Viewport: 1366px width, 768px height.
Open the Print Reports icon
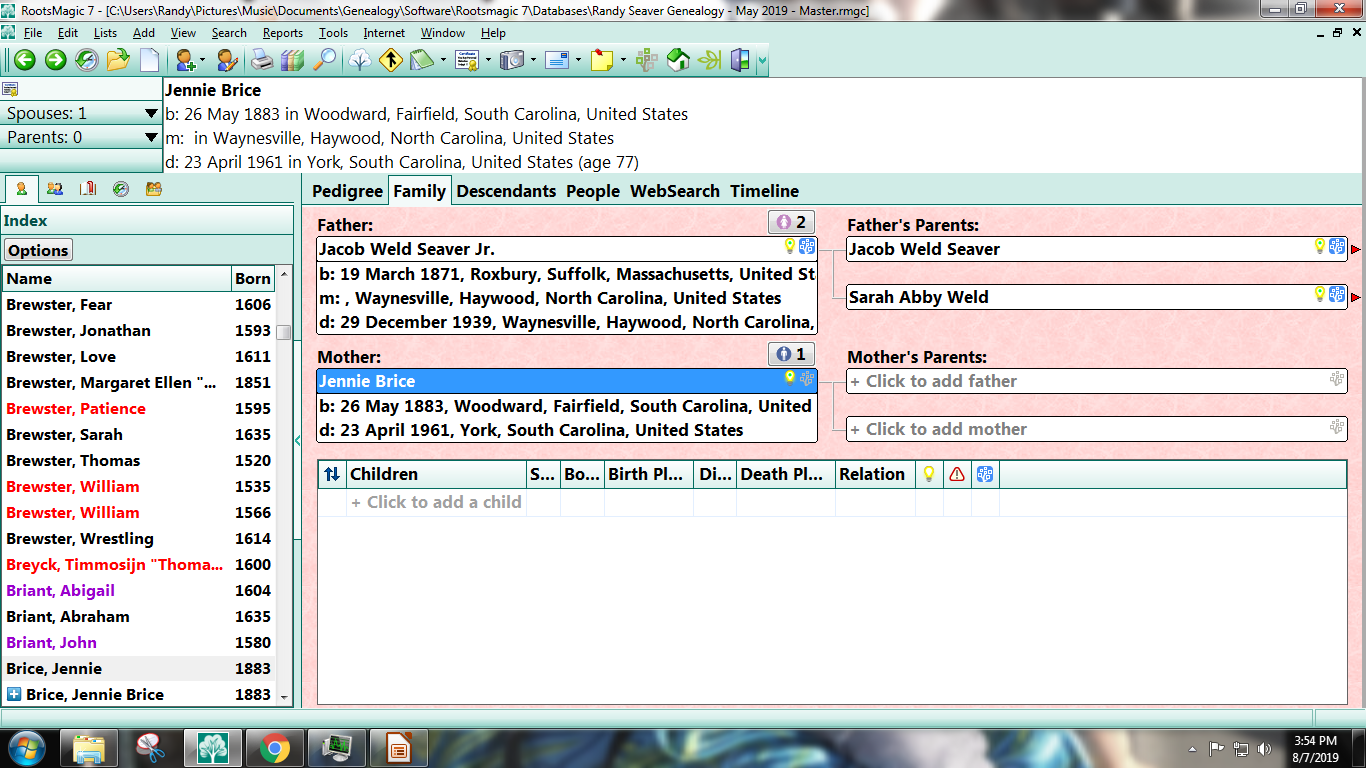pos(263,60)
